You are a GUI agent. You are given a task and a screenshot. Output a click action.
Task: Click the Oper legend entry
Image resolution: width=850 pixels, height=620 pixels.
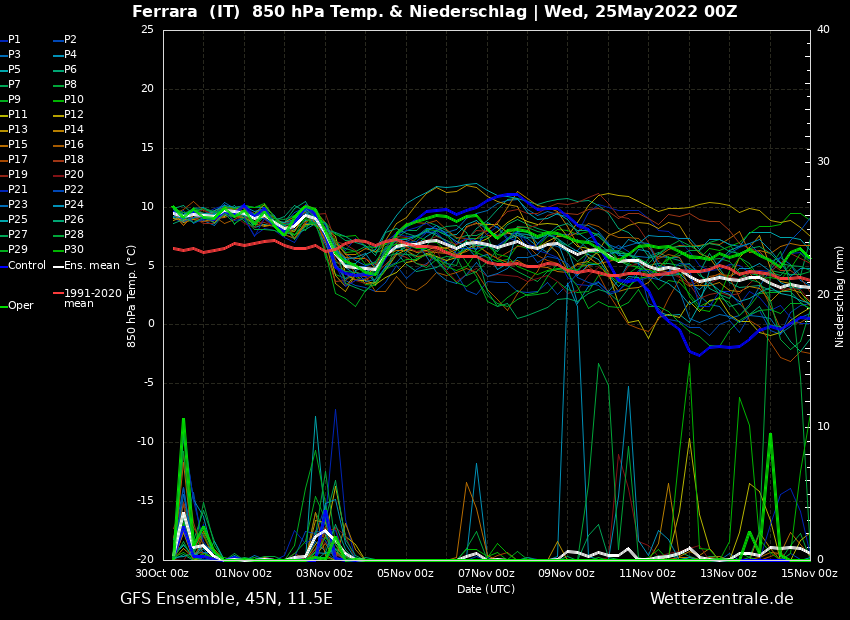(x=20, y=306)
